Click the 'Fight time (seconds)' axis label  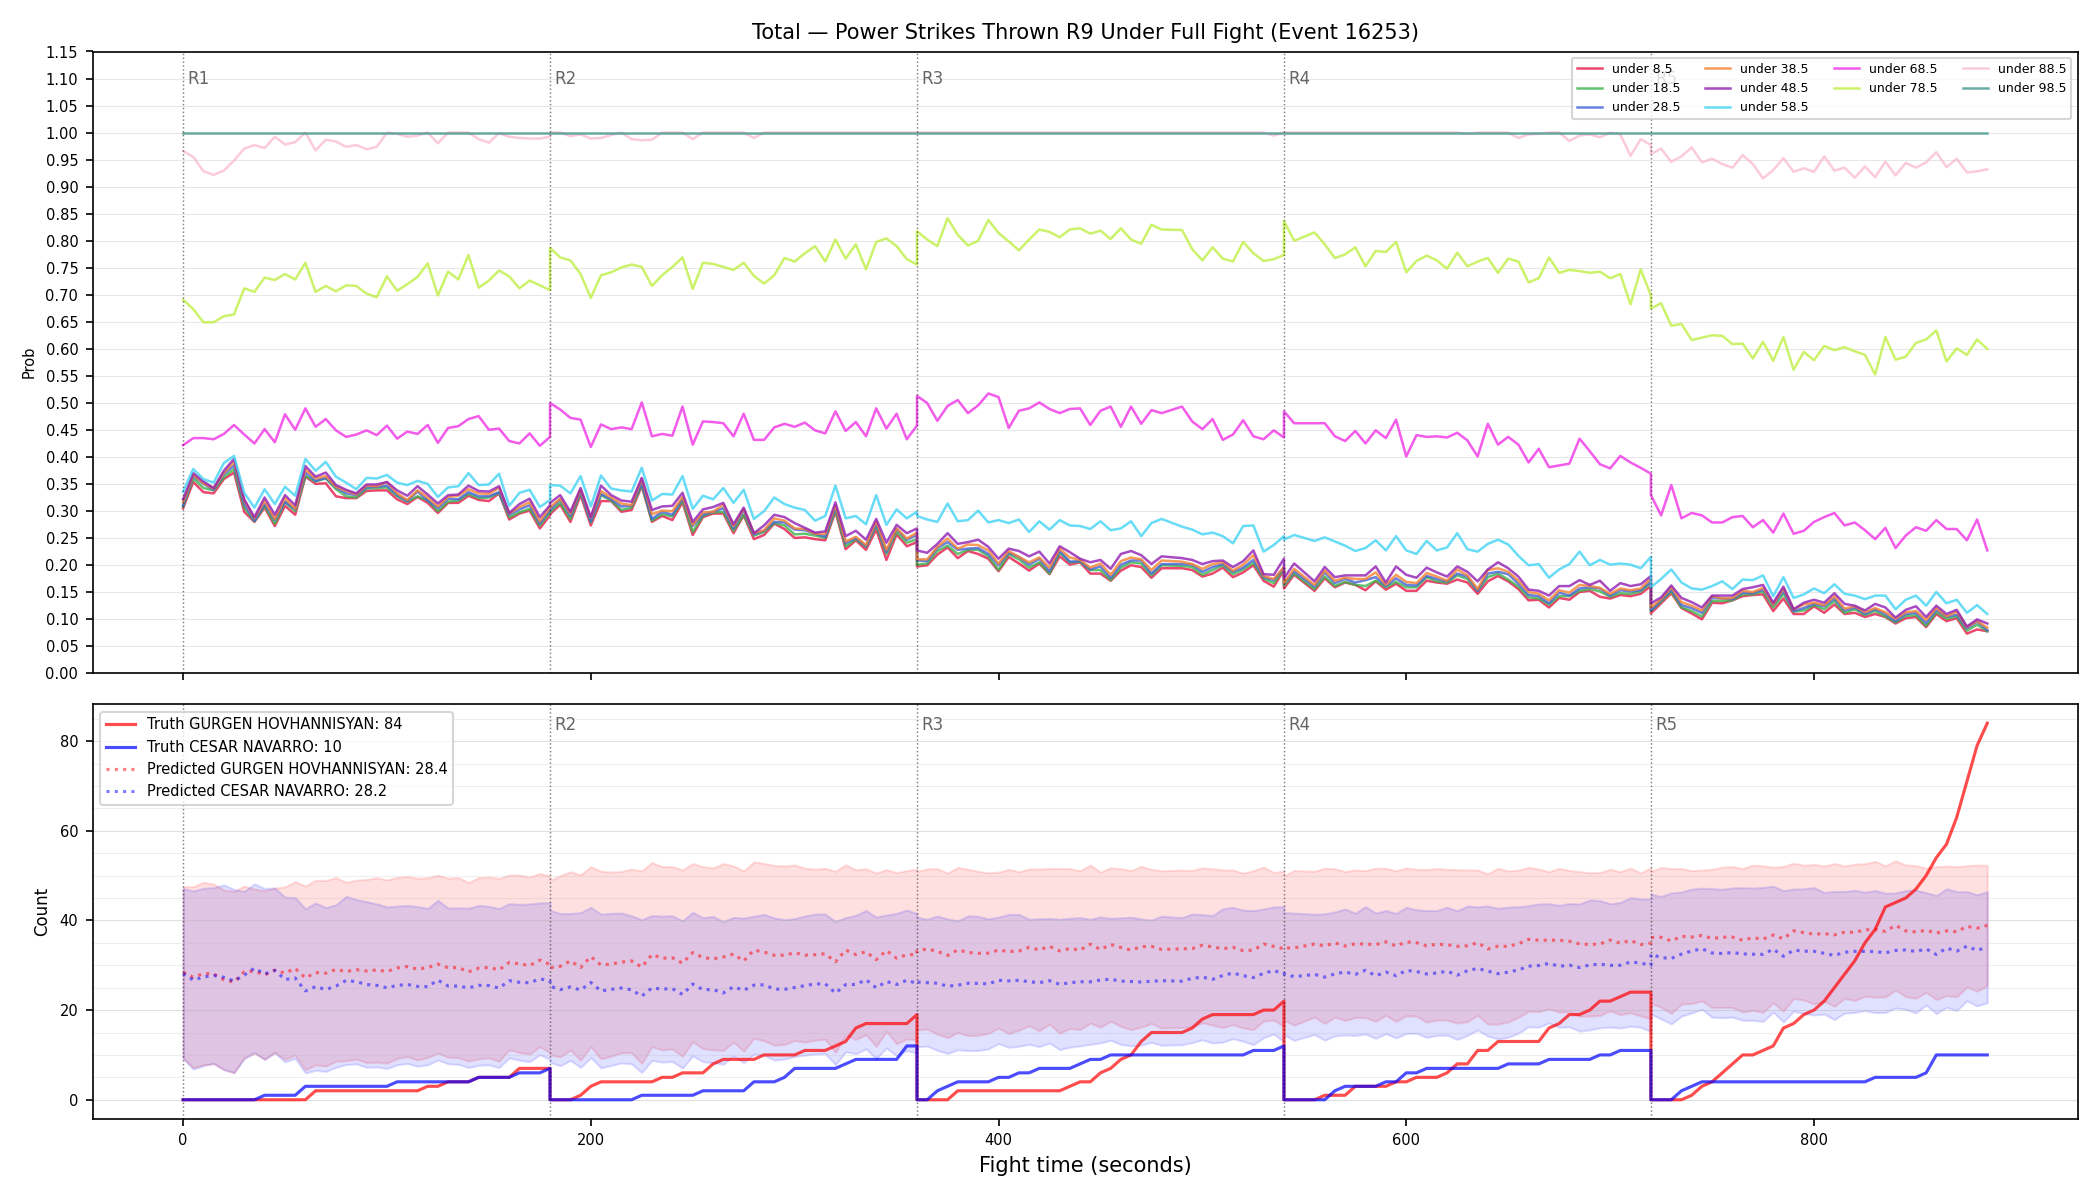tap(1085, 1165)
